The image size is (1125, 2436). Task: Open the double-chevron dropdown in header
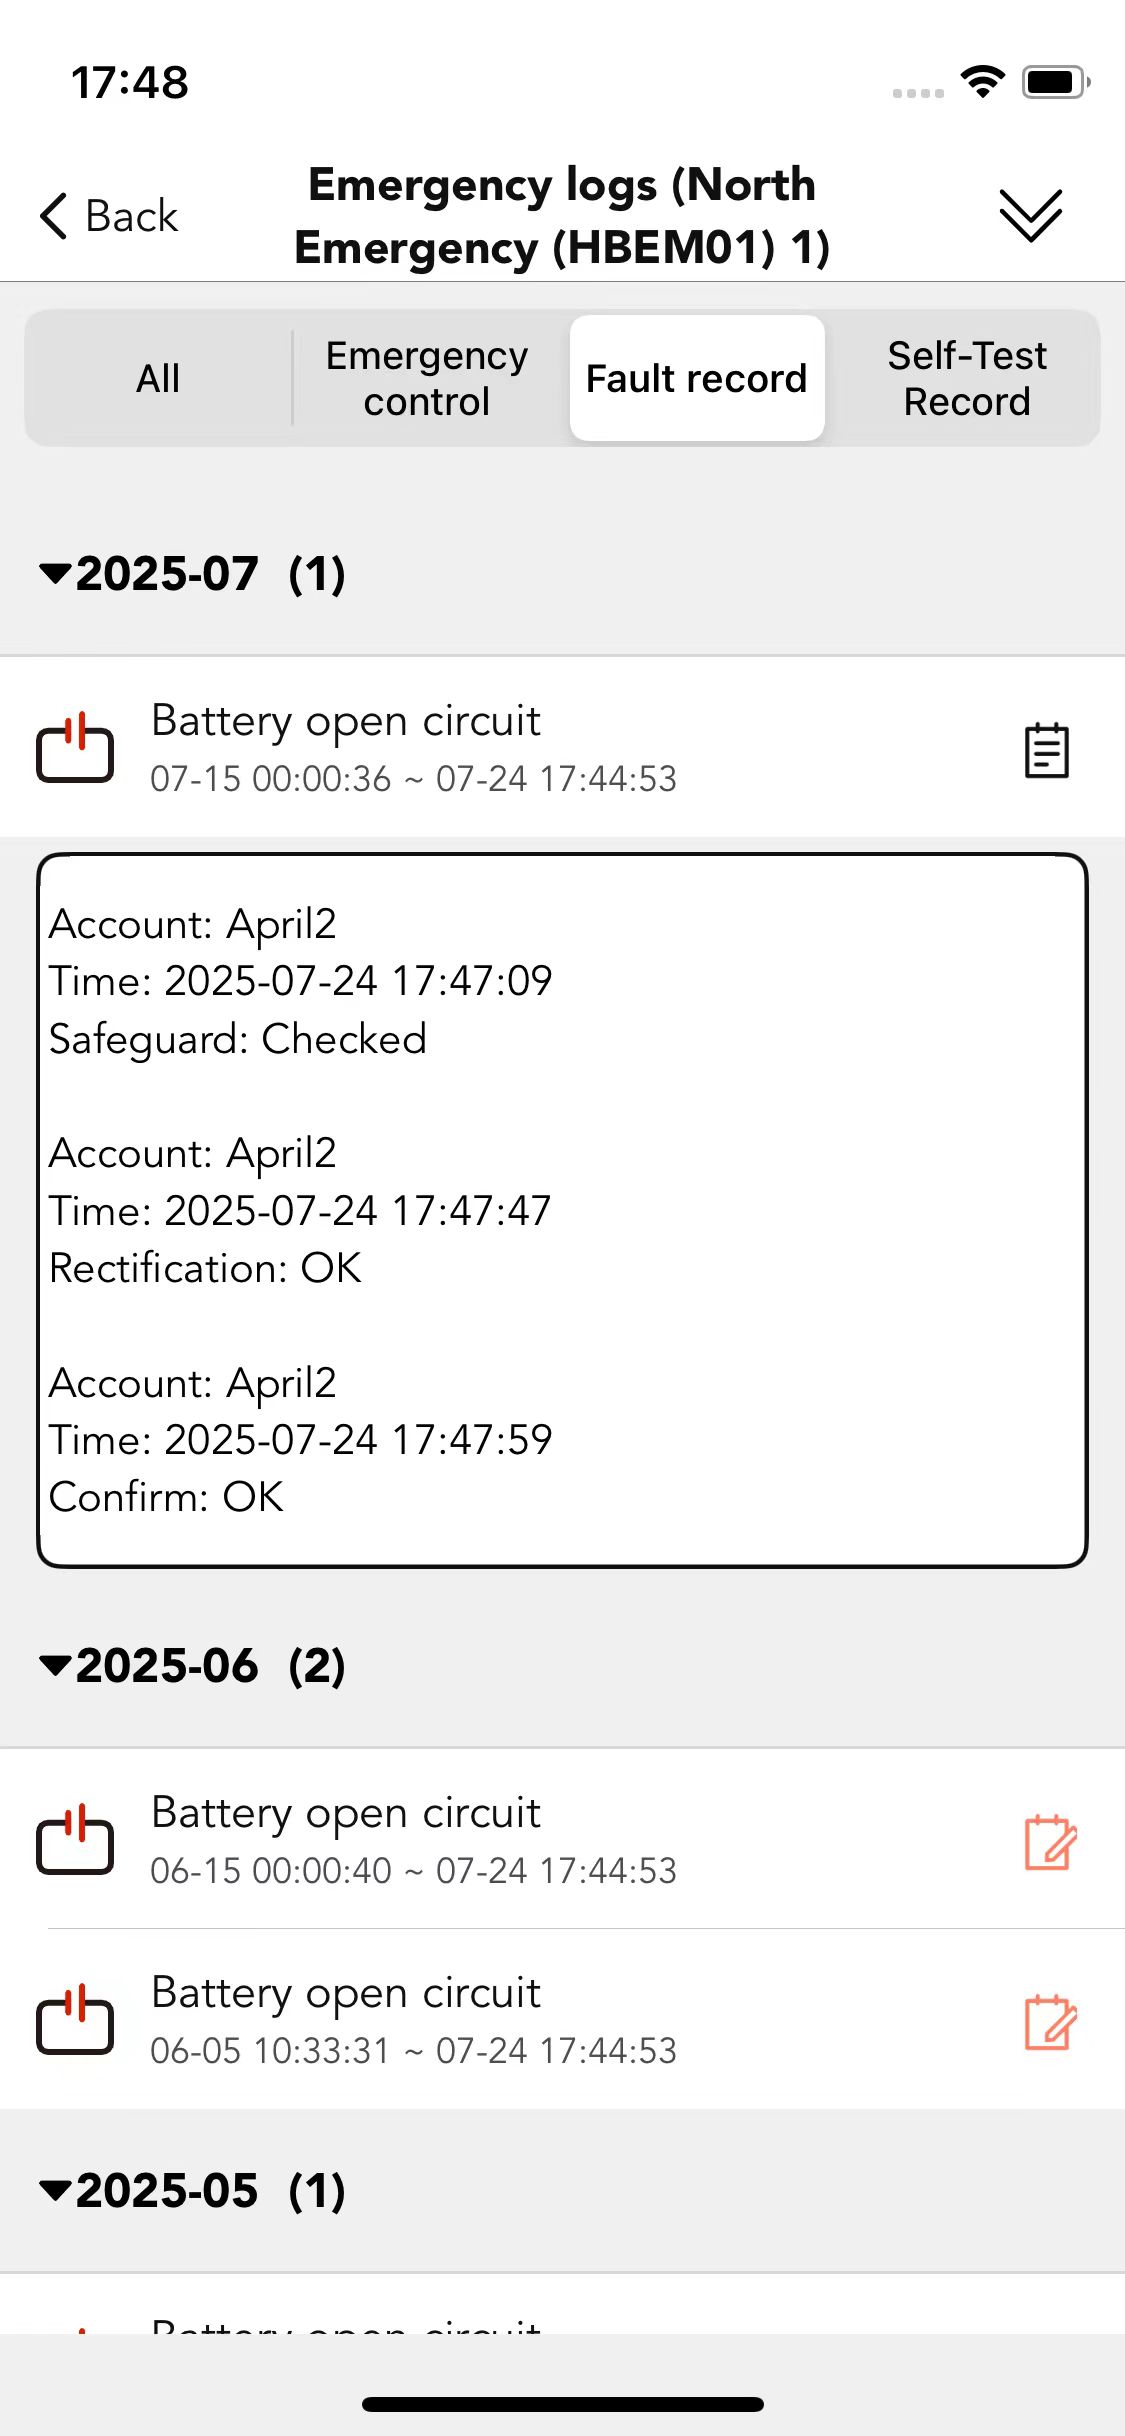point(1030,215)
